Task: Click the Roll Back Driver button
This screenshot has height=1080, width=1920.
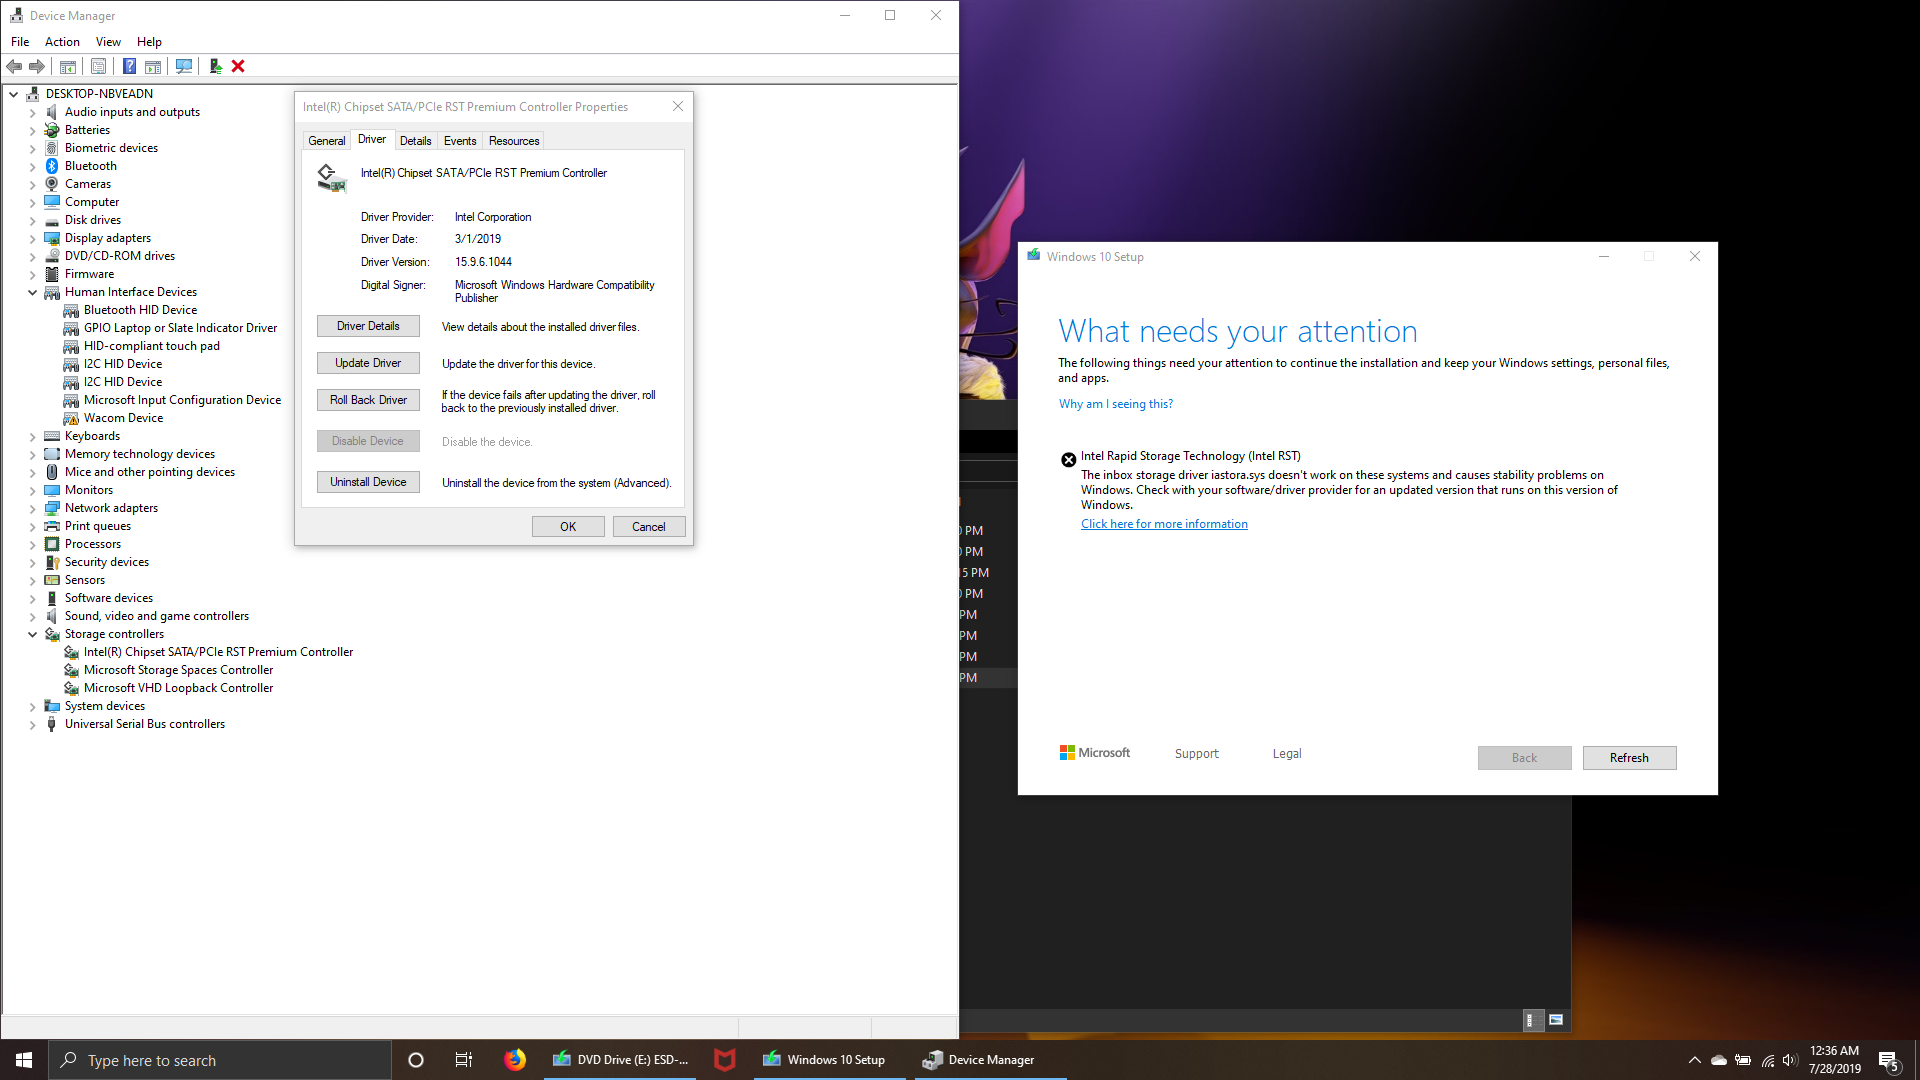Action: point(368,400)
